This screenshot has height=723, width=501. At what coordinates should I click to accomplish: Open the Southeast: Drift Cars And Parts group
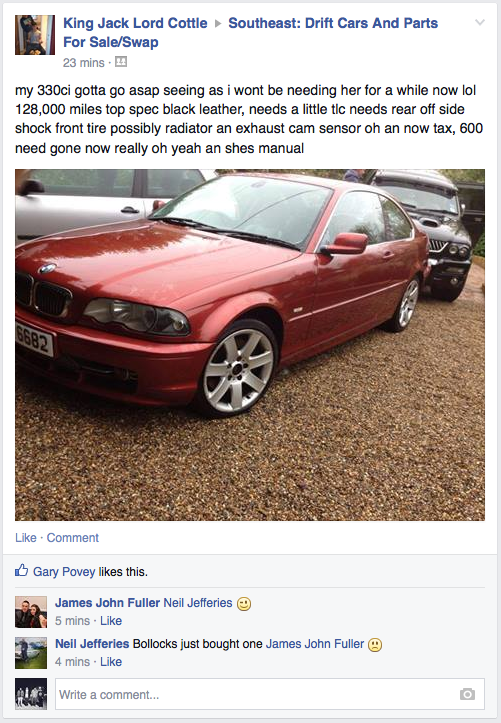point(250,32)
